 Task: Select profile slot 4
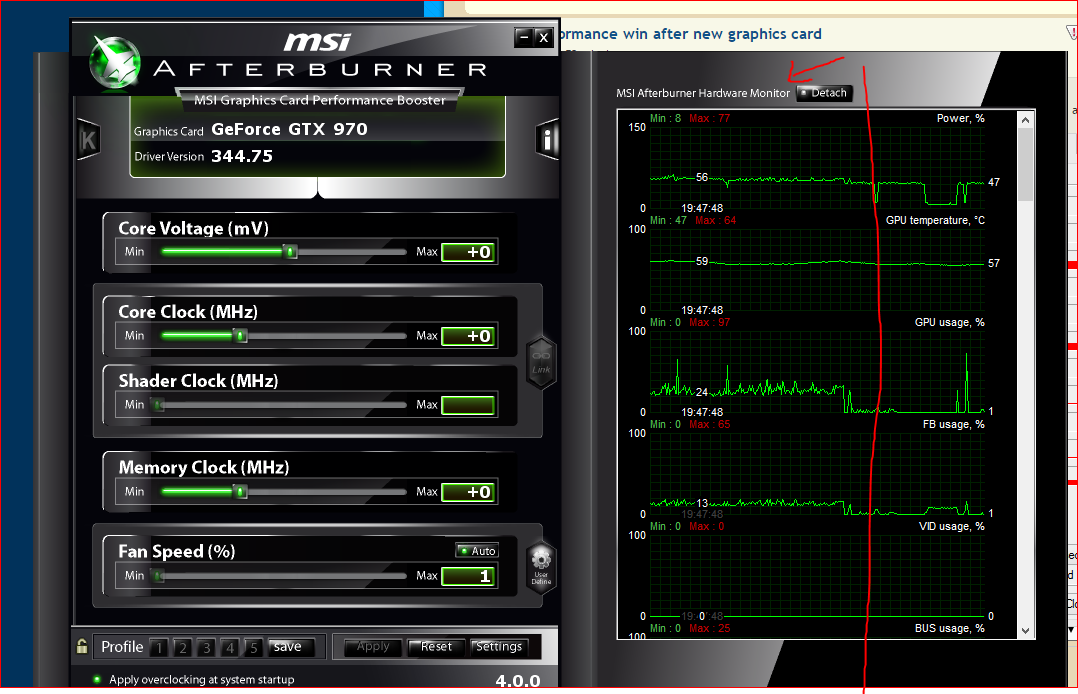pos(230,647)
